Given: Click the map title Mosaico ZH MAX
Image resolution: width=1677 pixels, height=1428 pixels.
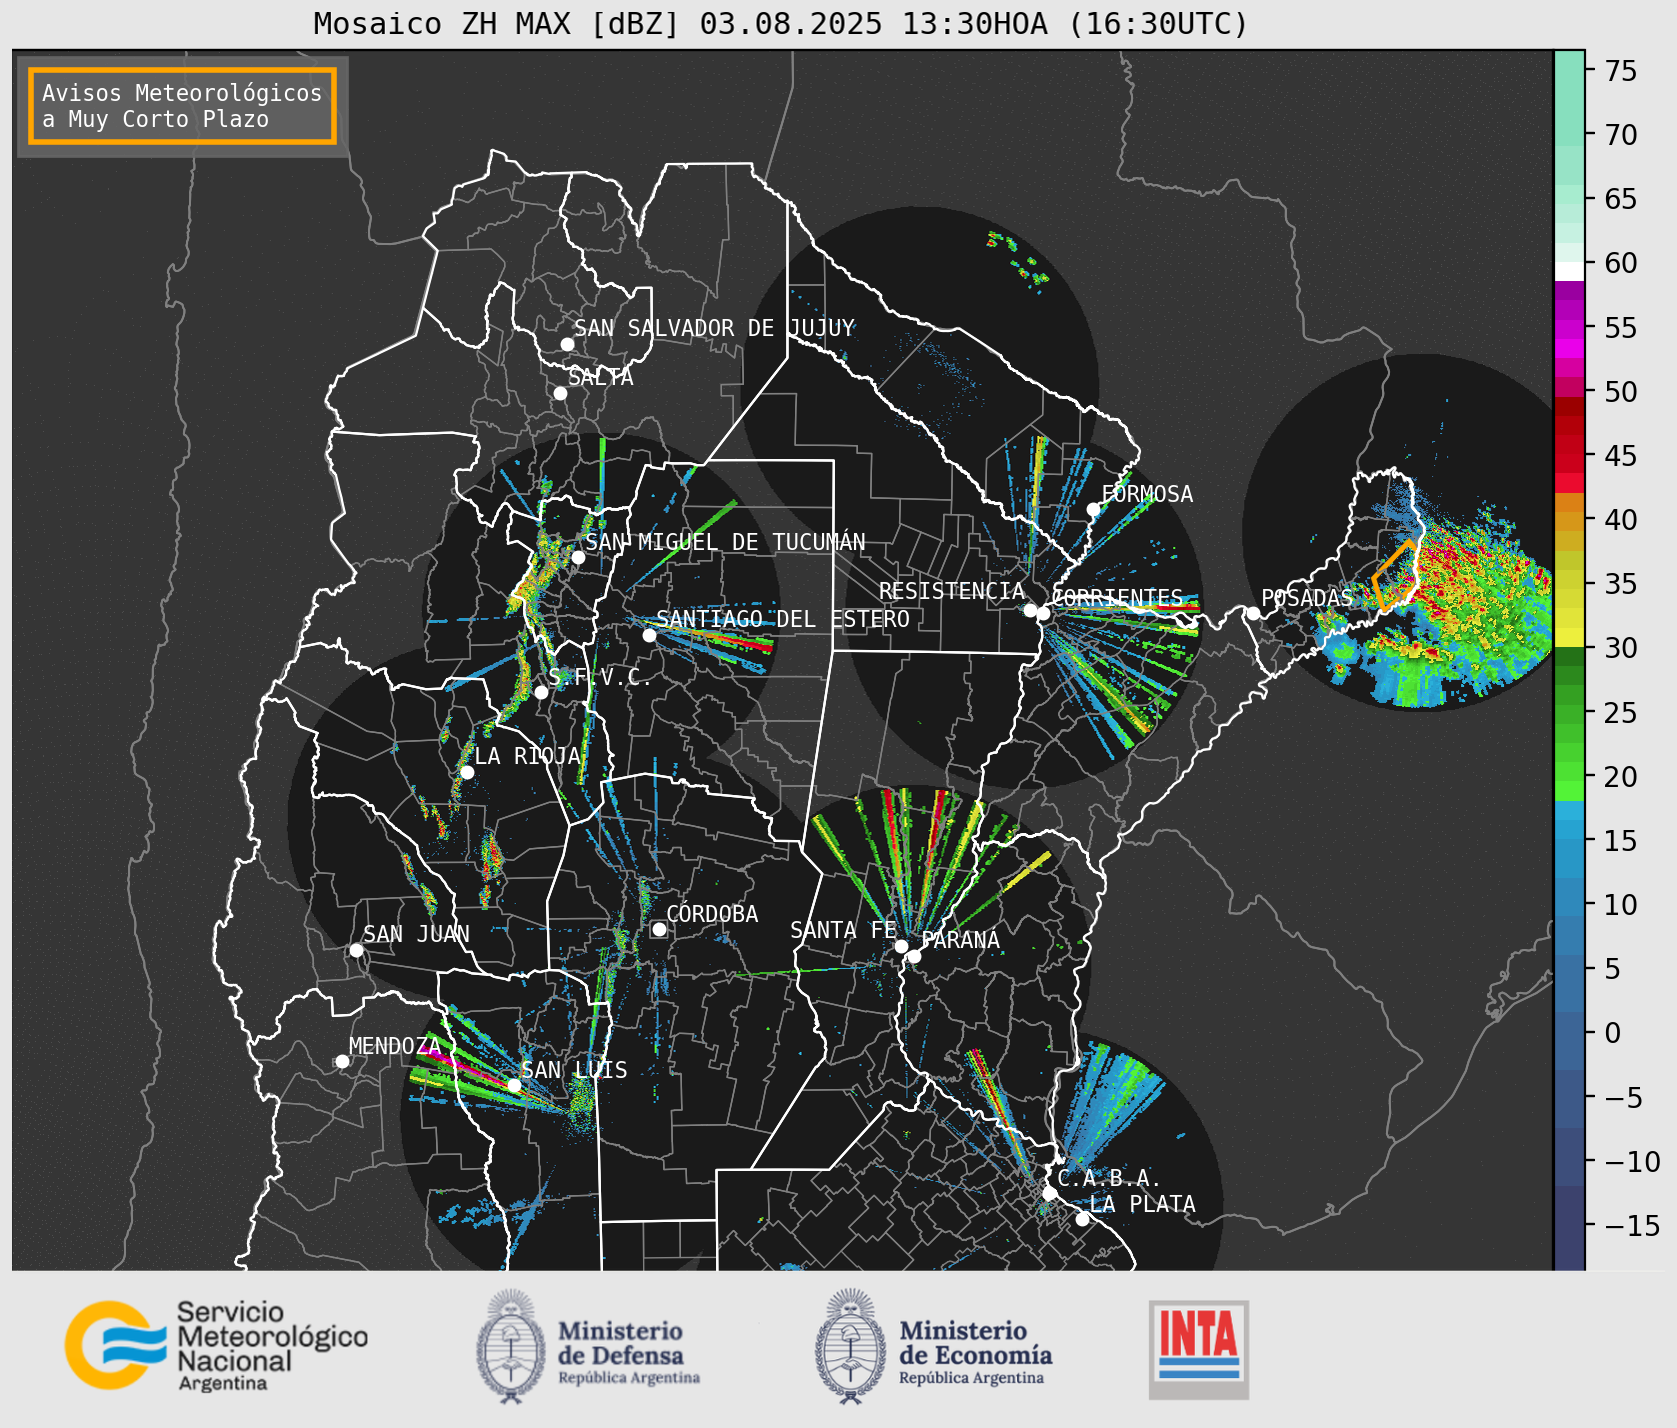Looking at the screenshot, I should click(x=780, y=23).
